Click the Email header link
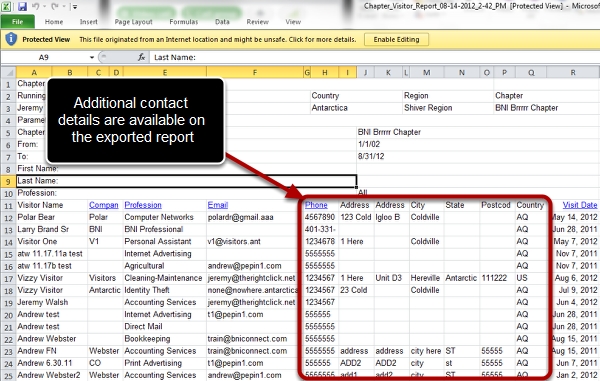Viewport: 600px width, 381px height. tap(218, 205)
